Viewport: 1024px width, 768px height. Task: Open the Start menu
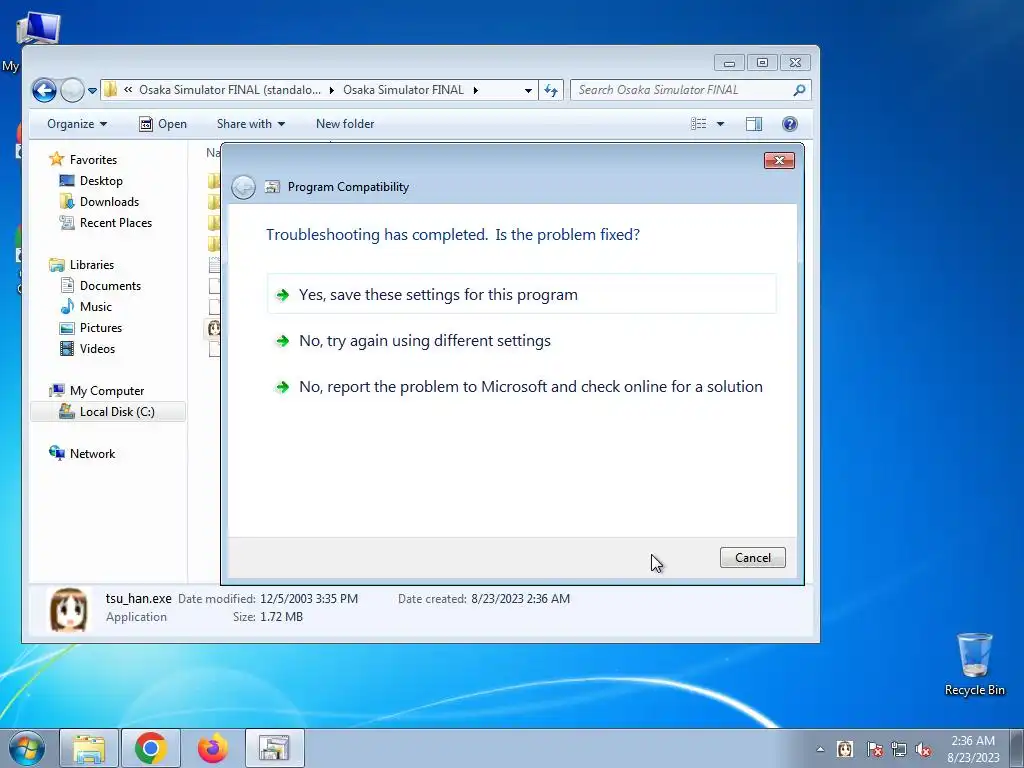click(26, 748)
